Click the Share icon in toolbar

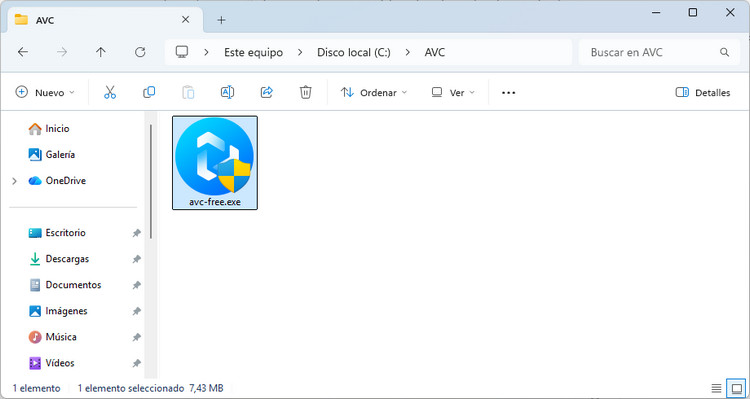pos(266,92)
